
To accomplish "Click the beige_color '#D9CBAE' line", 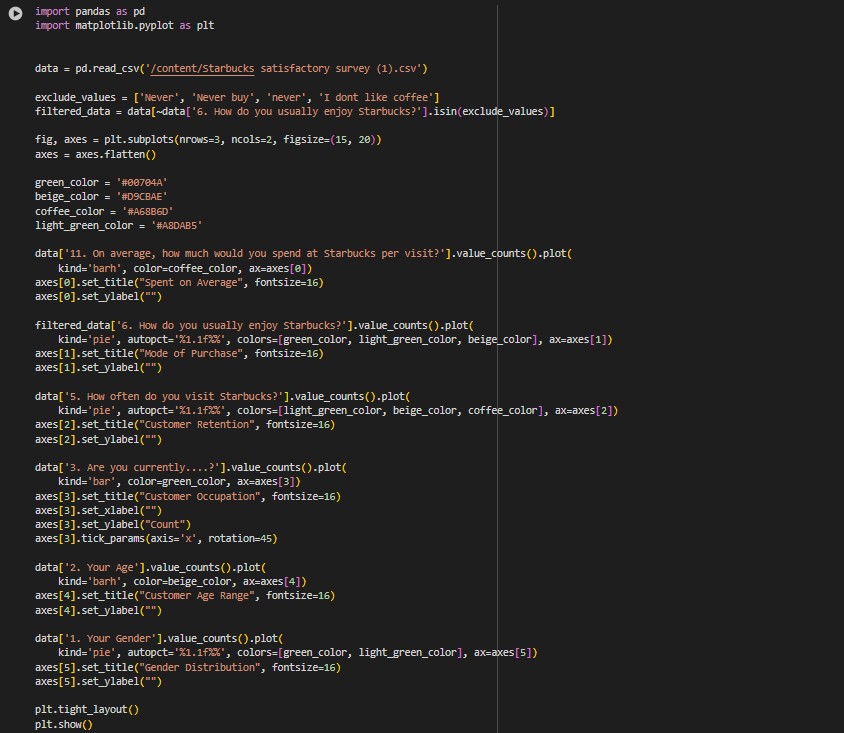I will 101,196.
